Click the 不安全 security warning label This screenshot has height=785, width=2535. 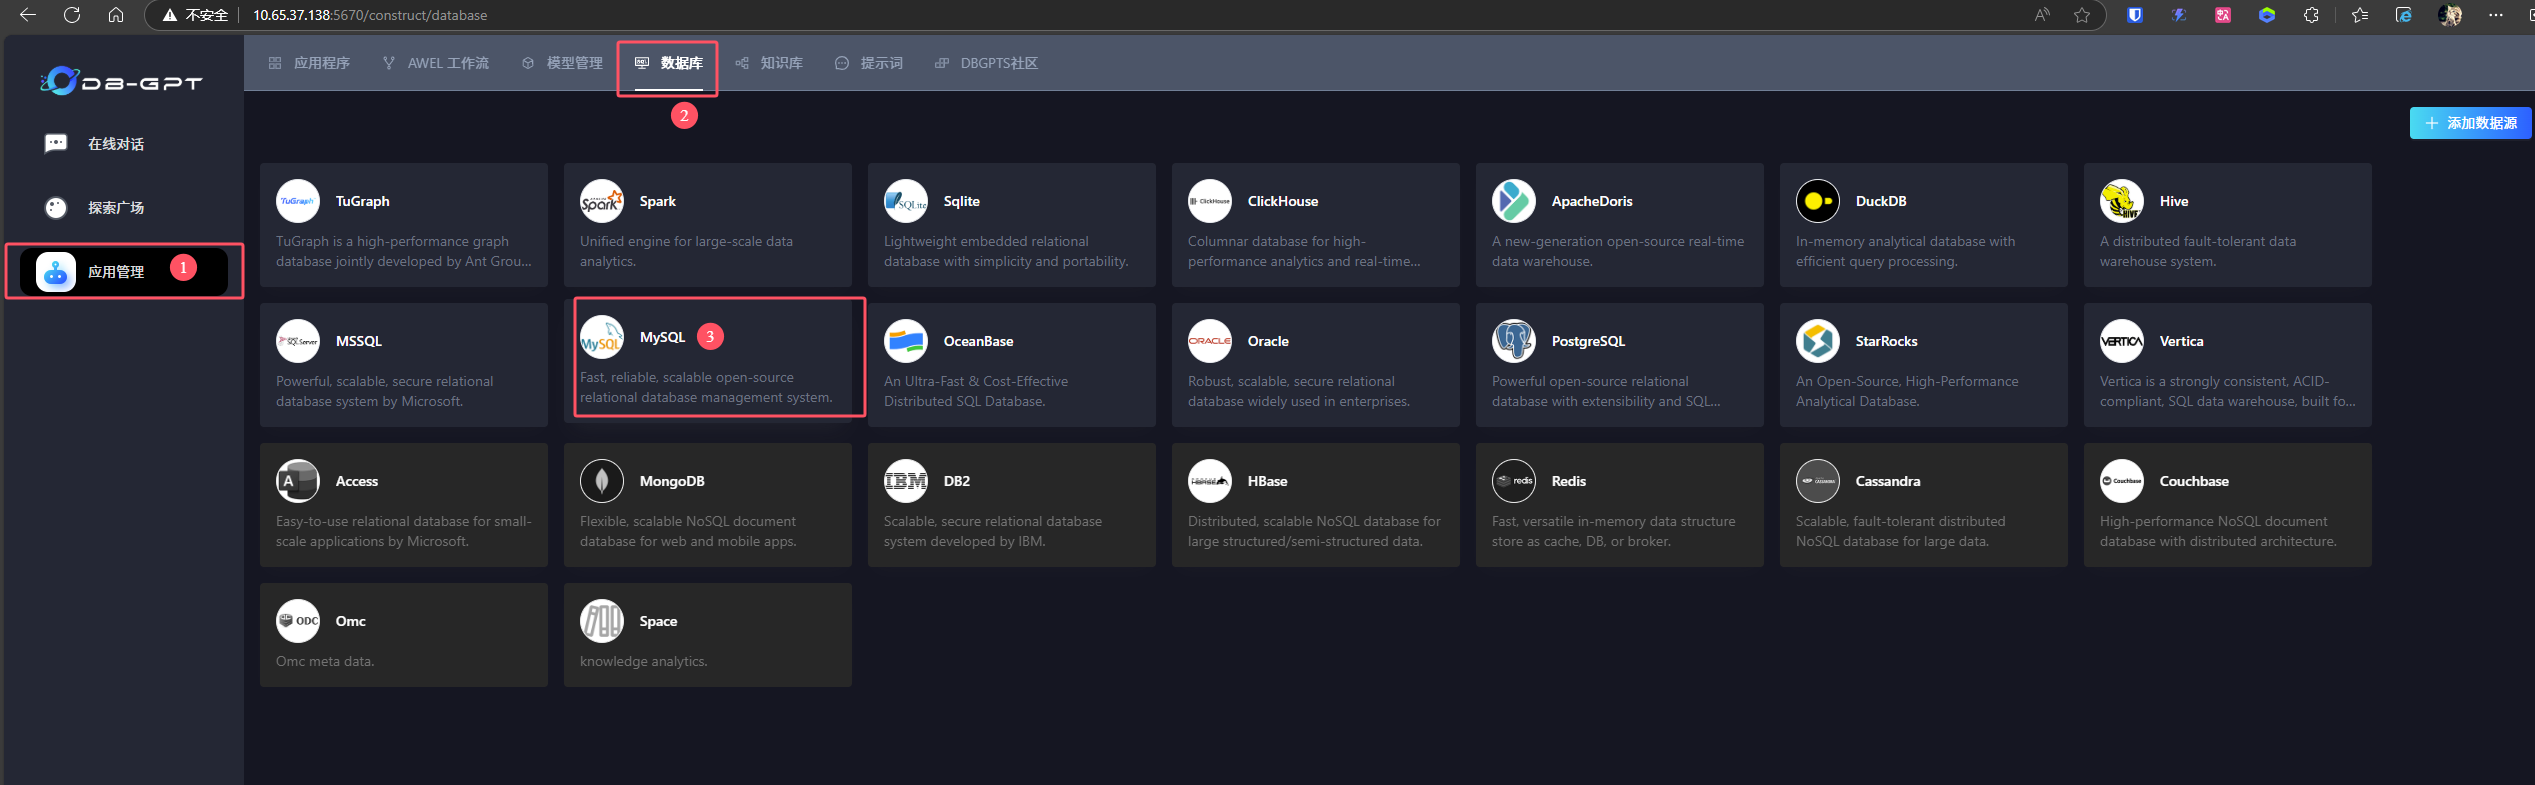196,15
